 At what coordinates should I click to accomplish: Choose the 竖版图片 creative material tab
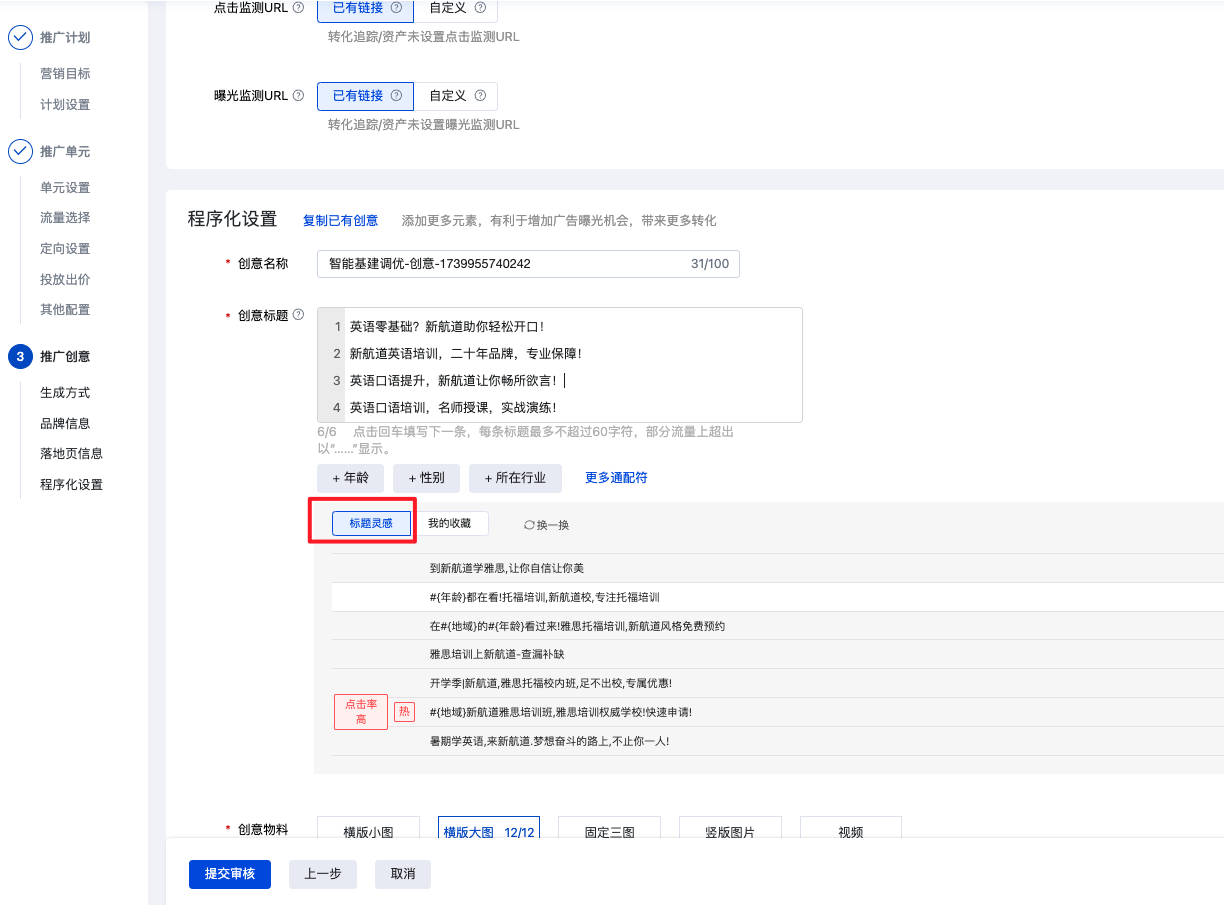click(x=729, y=831)
